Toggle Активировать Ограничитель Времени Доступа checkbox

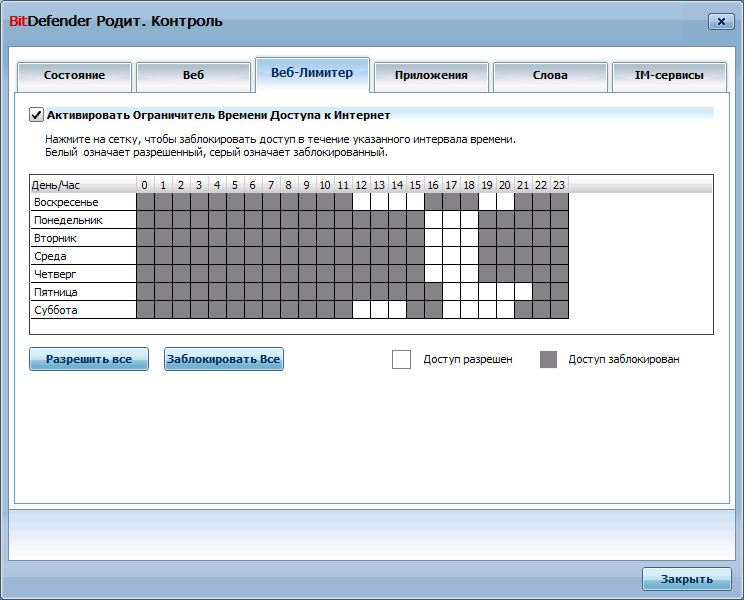37,115
